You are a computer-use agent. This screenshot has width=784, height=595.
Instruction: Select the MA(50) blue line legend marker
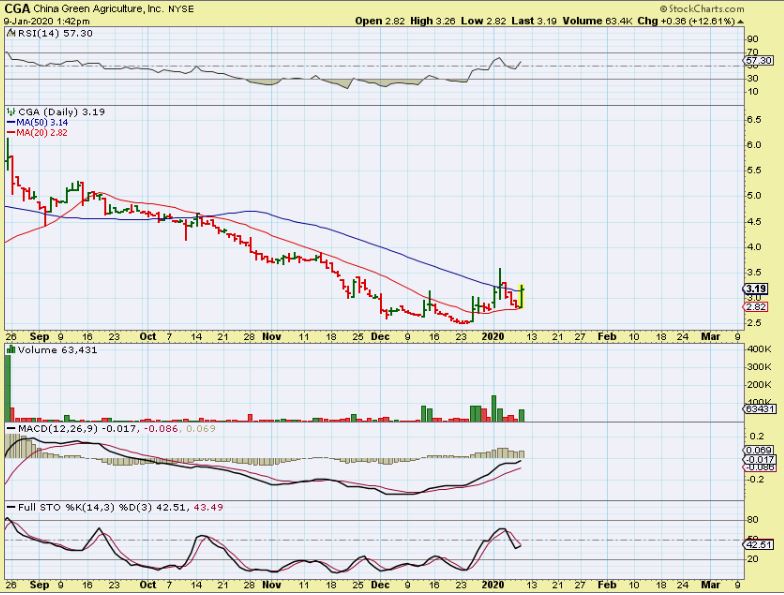(x=11, y=121)
